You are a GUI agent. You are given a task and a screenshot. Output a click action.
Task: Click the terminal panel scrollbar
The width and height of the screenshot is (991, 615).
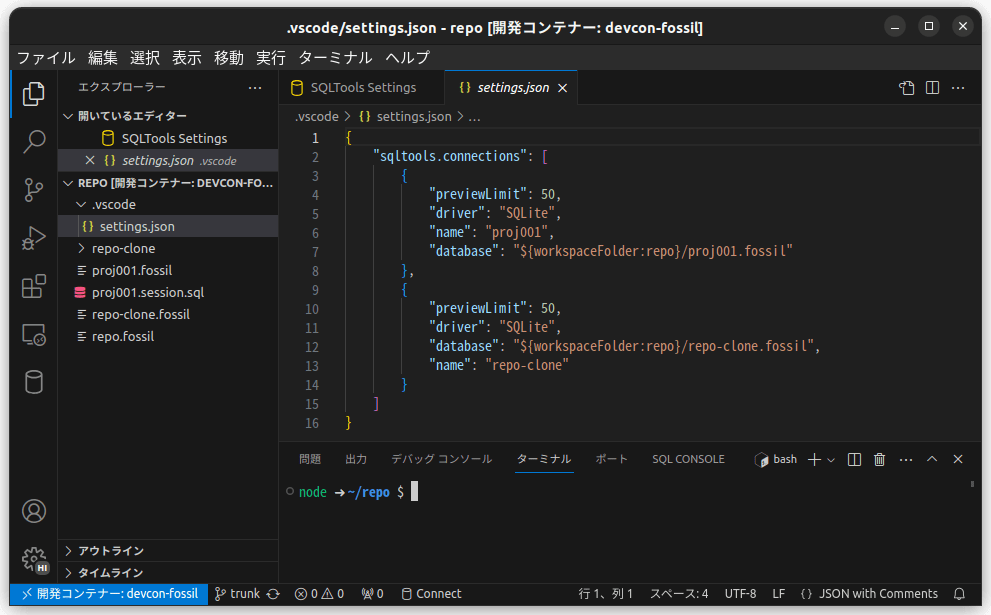click(972, 484)
